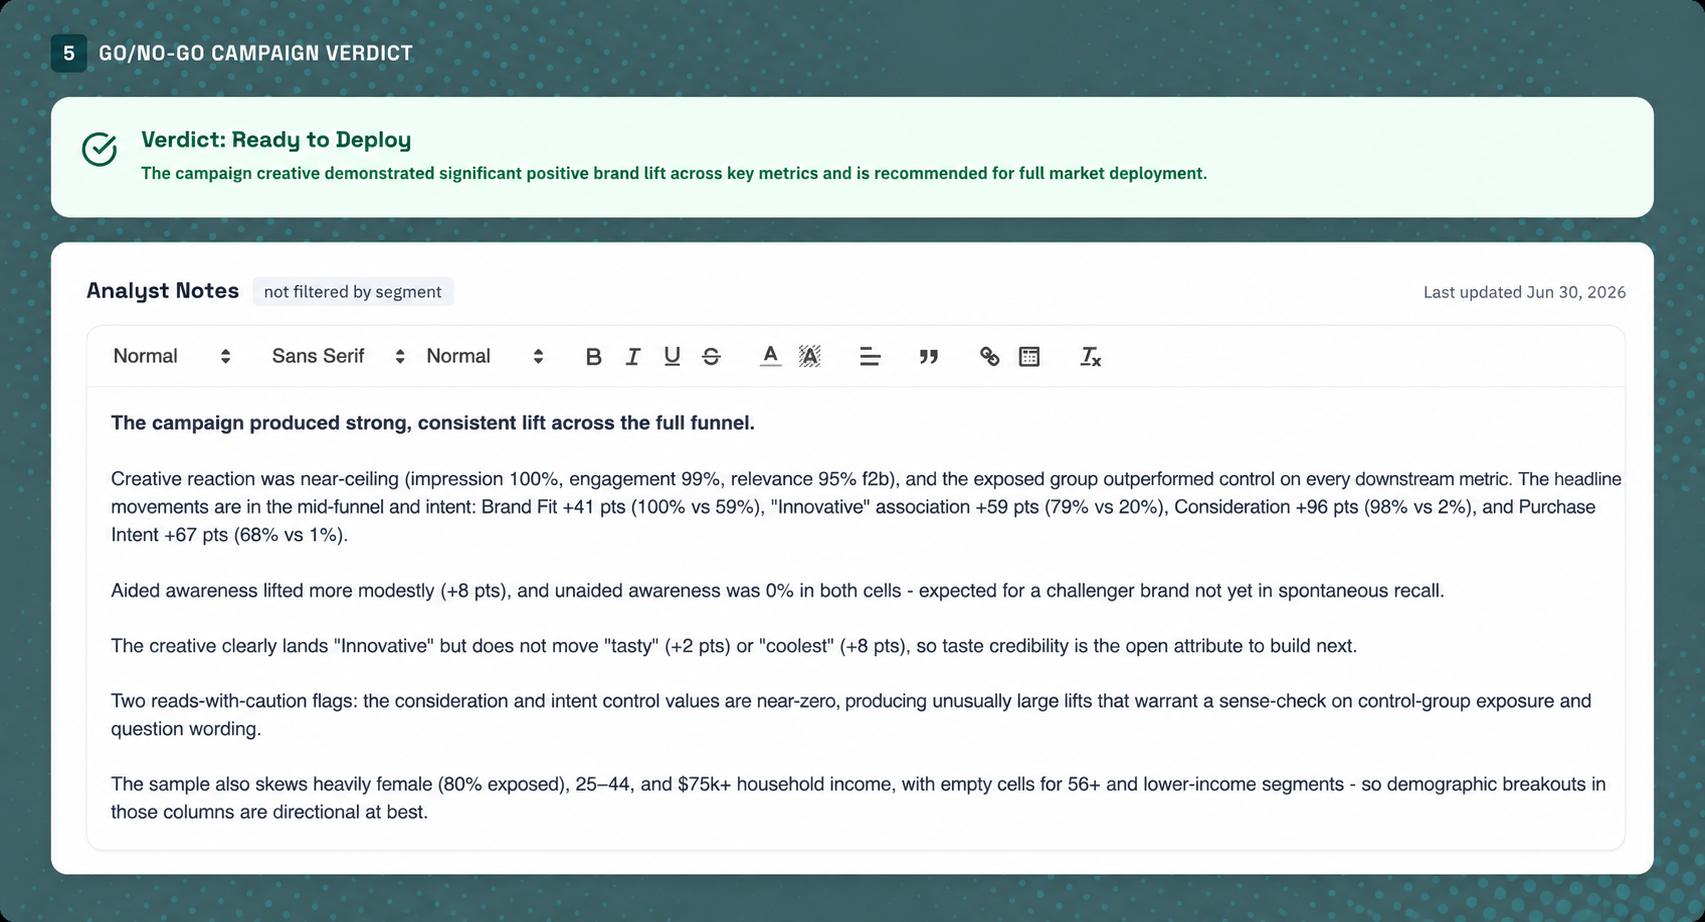Place cursor in the bold summary line
The image size is (1705, 922).
(x=432, y=423)
